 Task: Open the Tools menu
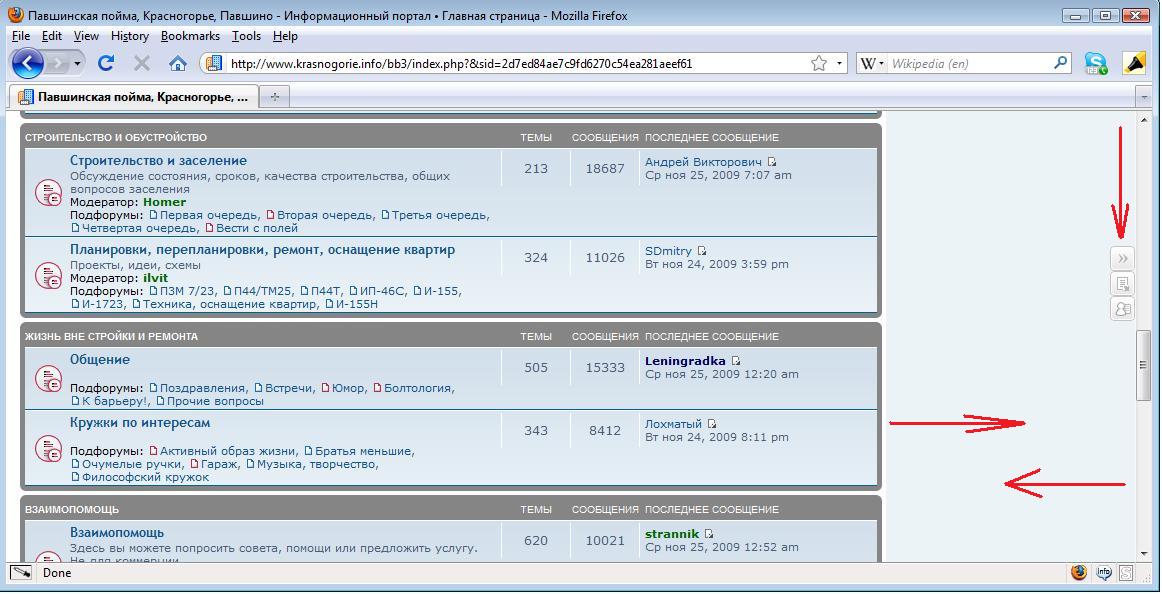pyautogui.click(x=246, y=36)
